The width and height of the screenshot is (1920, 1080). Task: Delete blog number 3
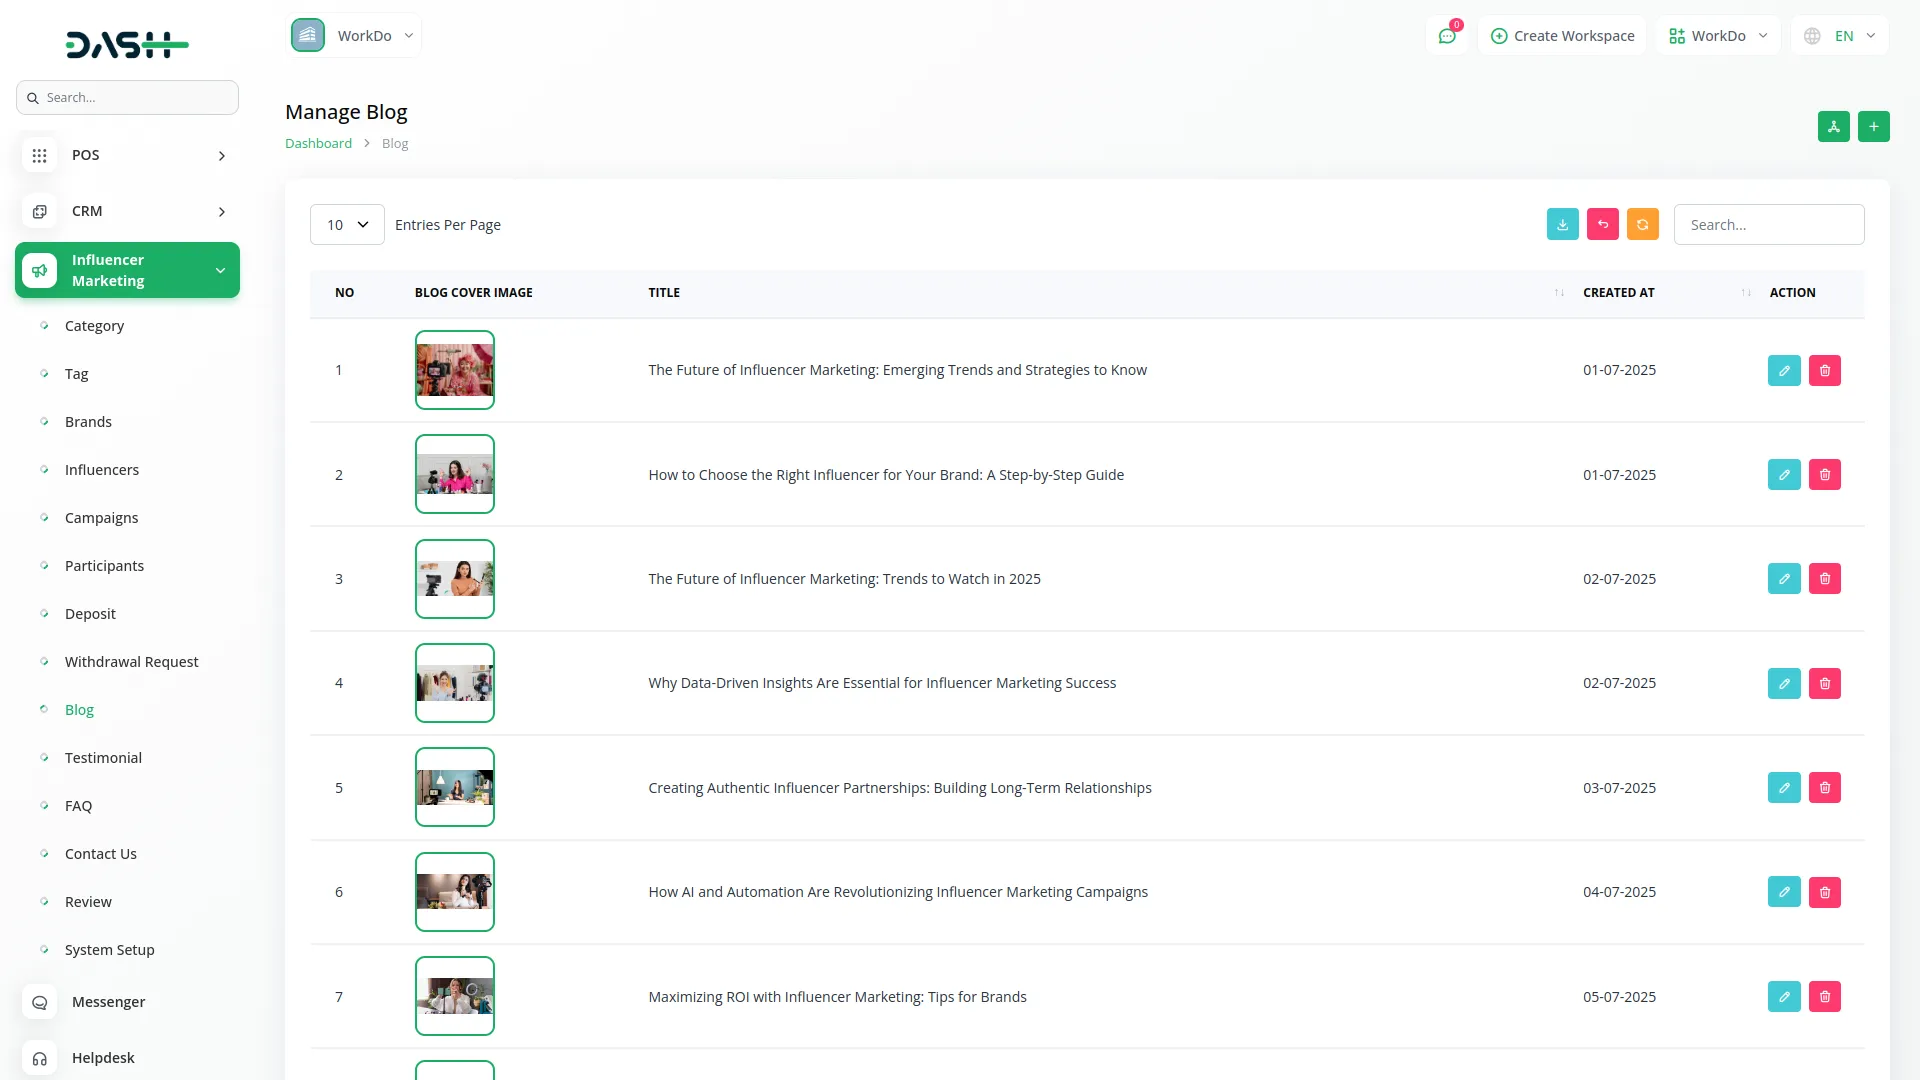[1824, 579]
